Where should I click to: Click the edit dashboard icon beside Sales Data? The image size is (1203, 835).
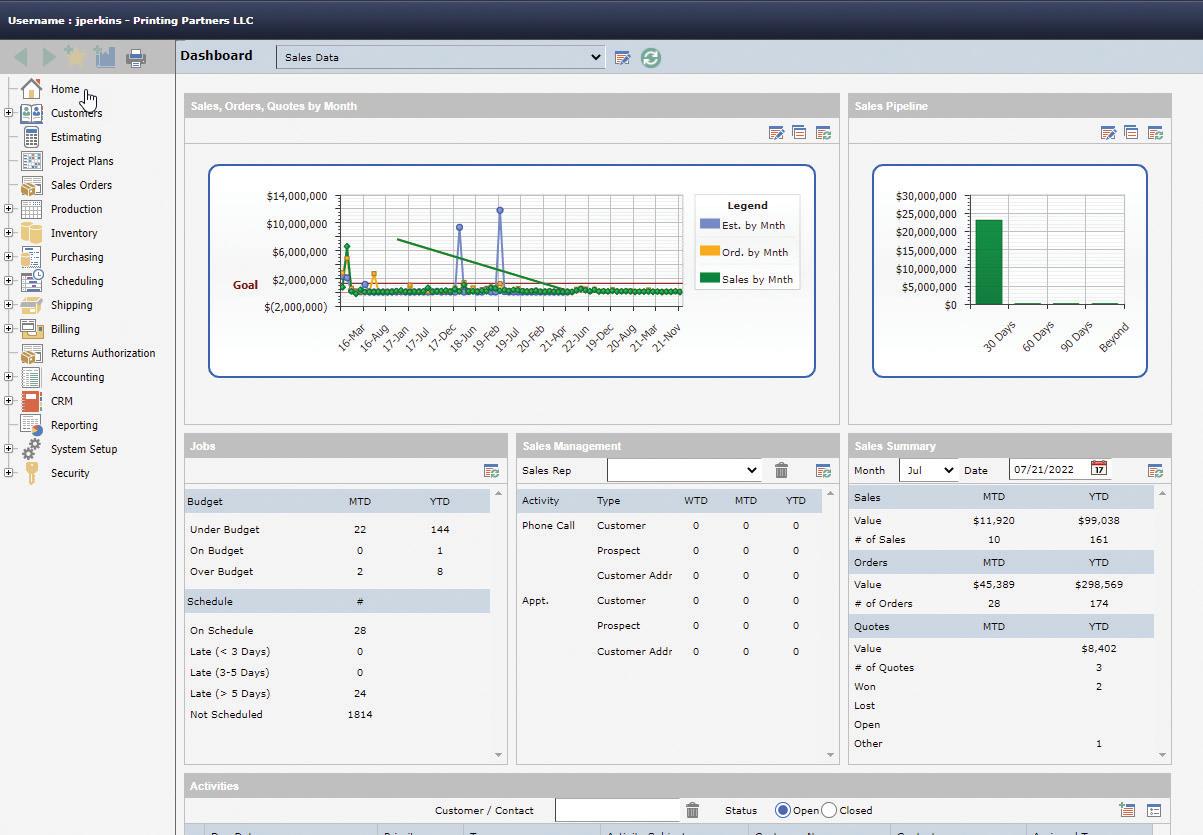click(622, 58)
